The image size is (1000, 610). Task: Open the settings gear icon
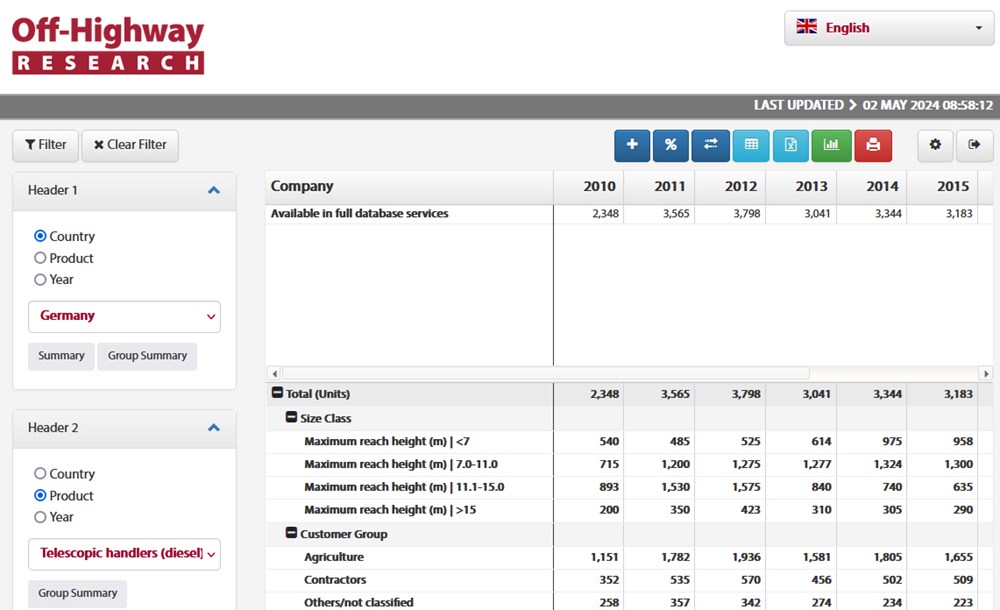click(935, 145)
